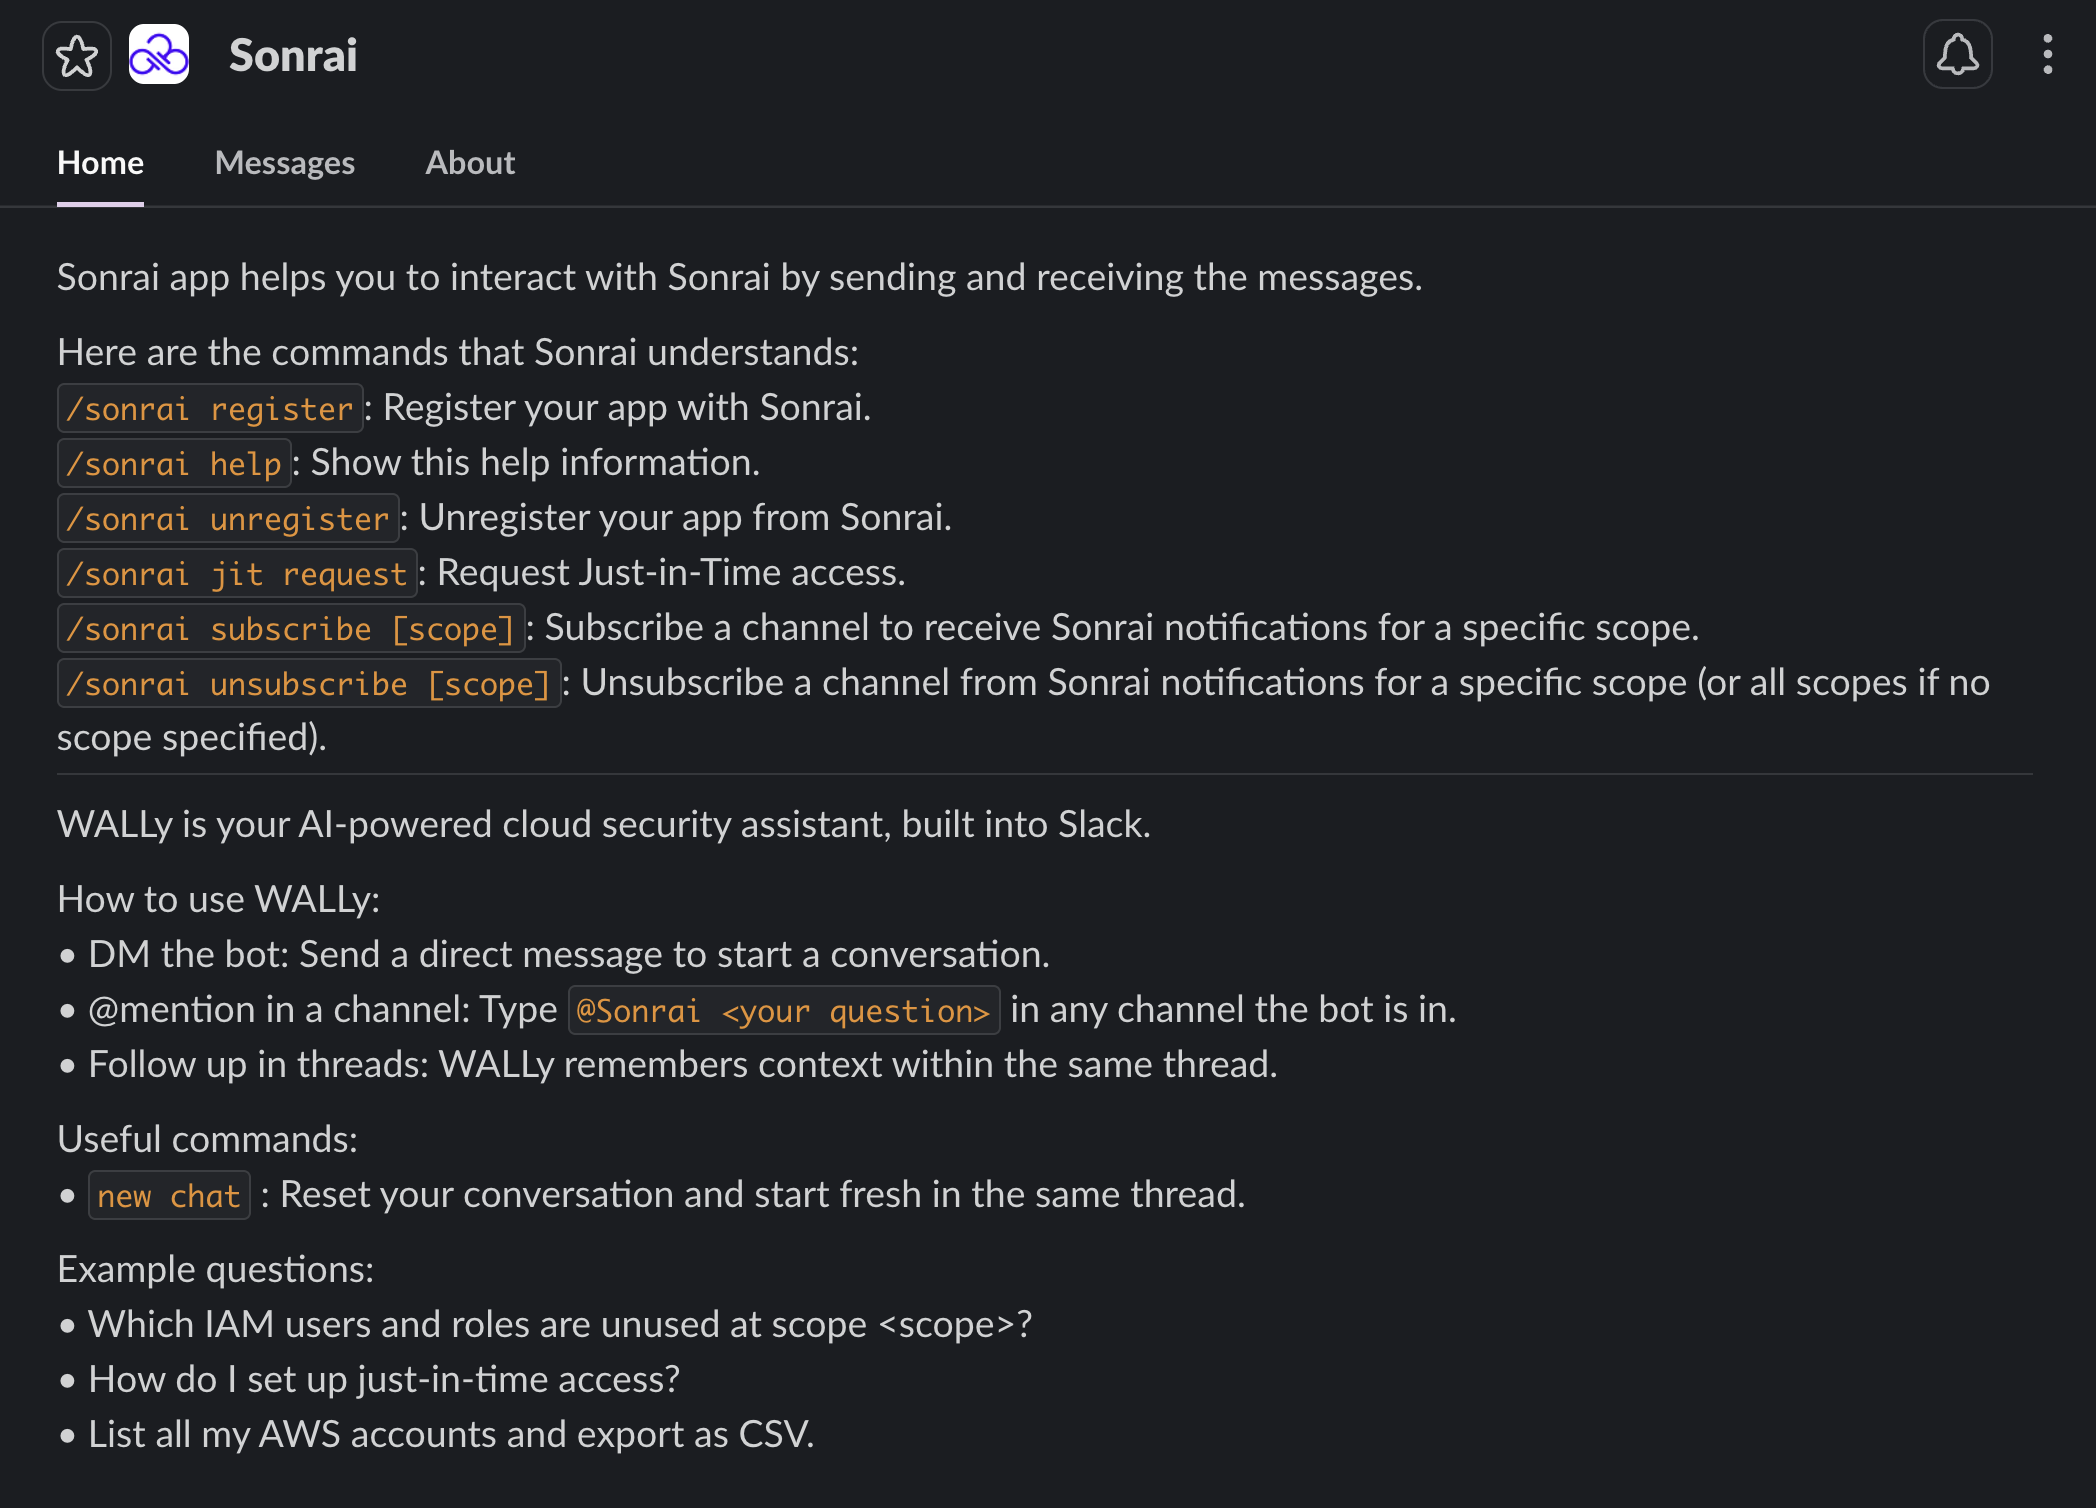Click the /sonrai subscribe [scope] command
Viewport: 2096px width, 1508px height.
point(291,628)
